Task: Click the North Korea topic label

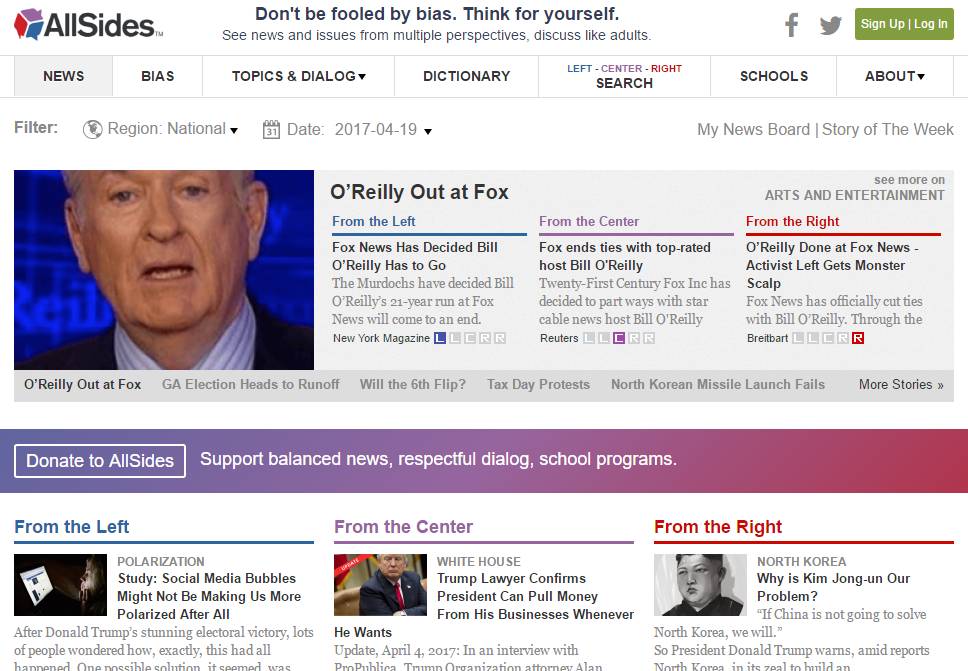Action: pos(801,562)
